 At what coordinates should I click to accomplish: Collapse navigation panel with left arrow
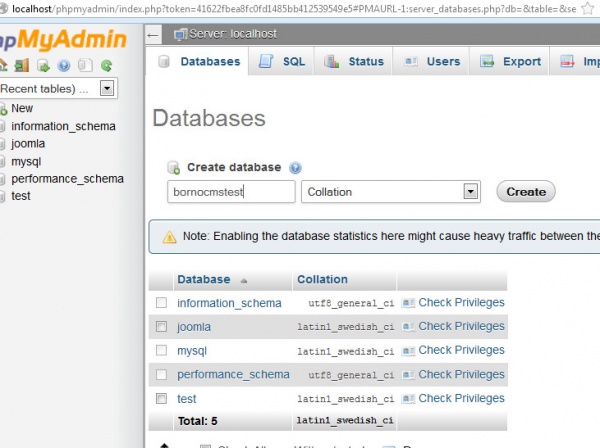[153, 36]
